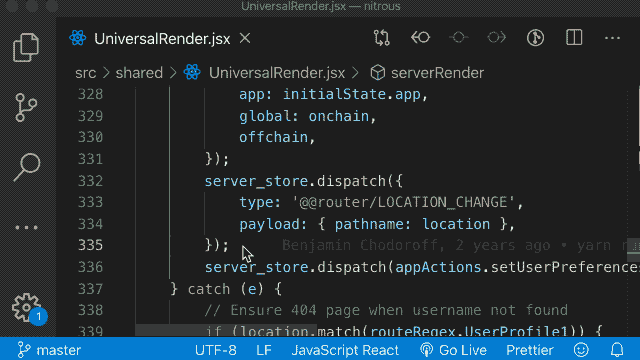Click the editor minimap scrollbar
Viewport: 640px width, 360px height.
point(633,211)
